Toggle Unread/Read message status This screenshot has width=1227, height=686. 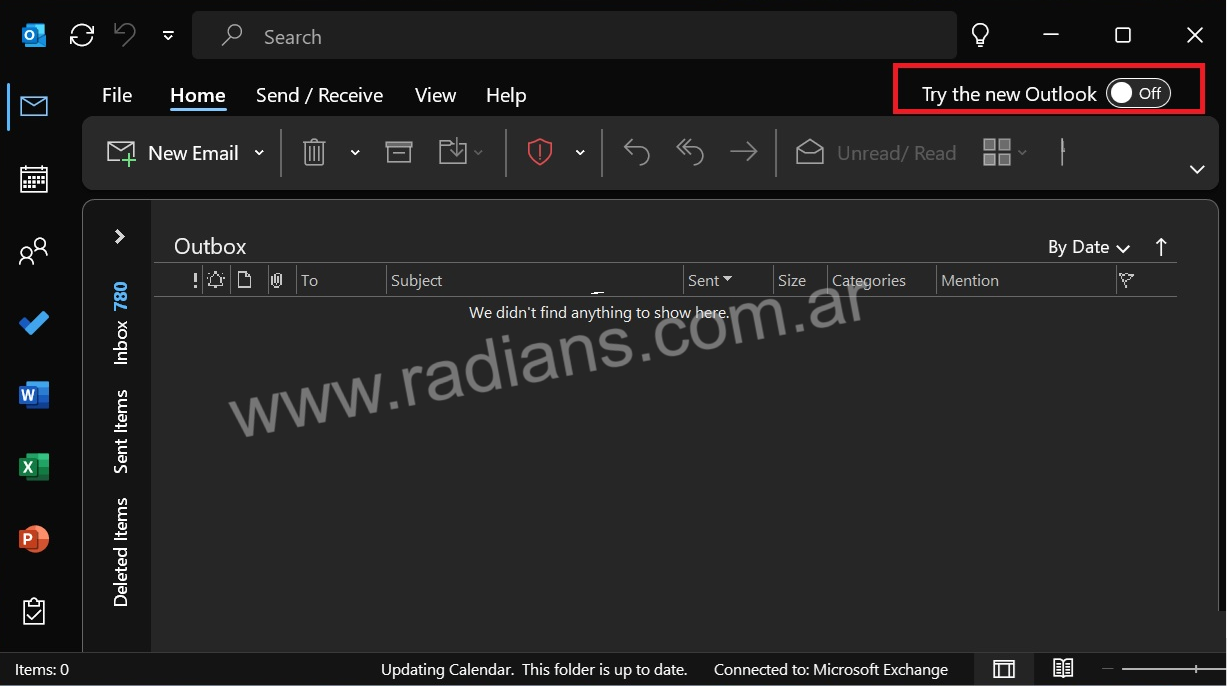coord(877,153)
